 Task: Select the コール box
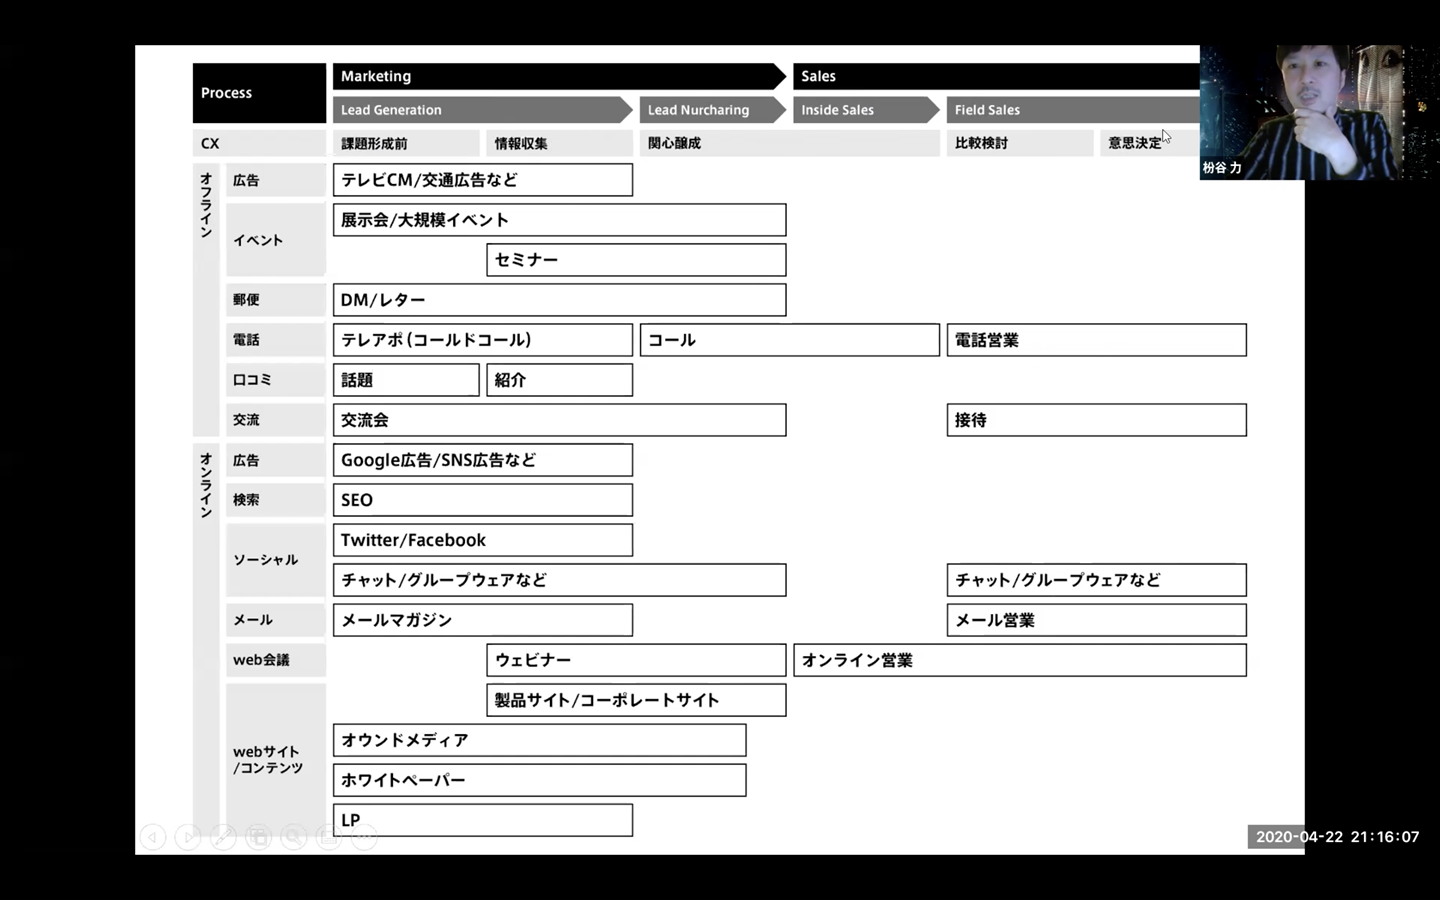pos(790,340)
